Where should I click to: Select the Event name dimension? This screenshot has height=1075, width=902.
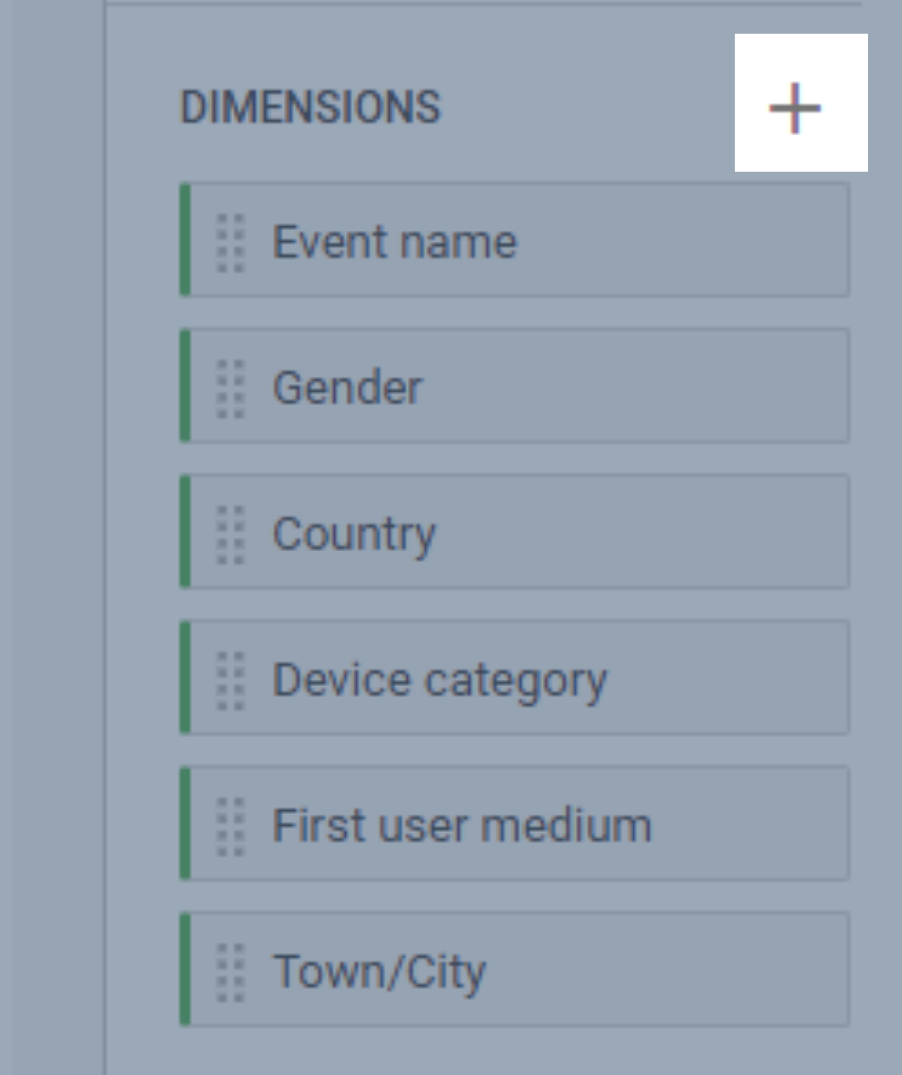click(395, 241)
